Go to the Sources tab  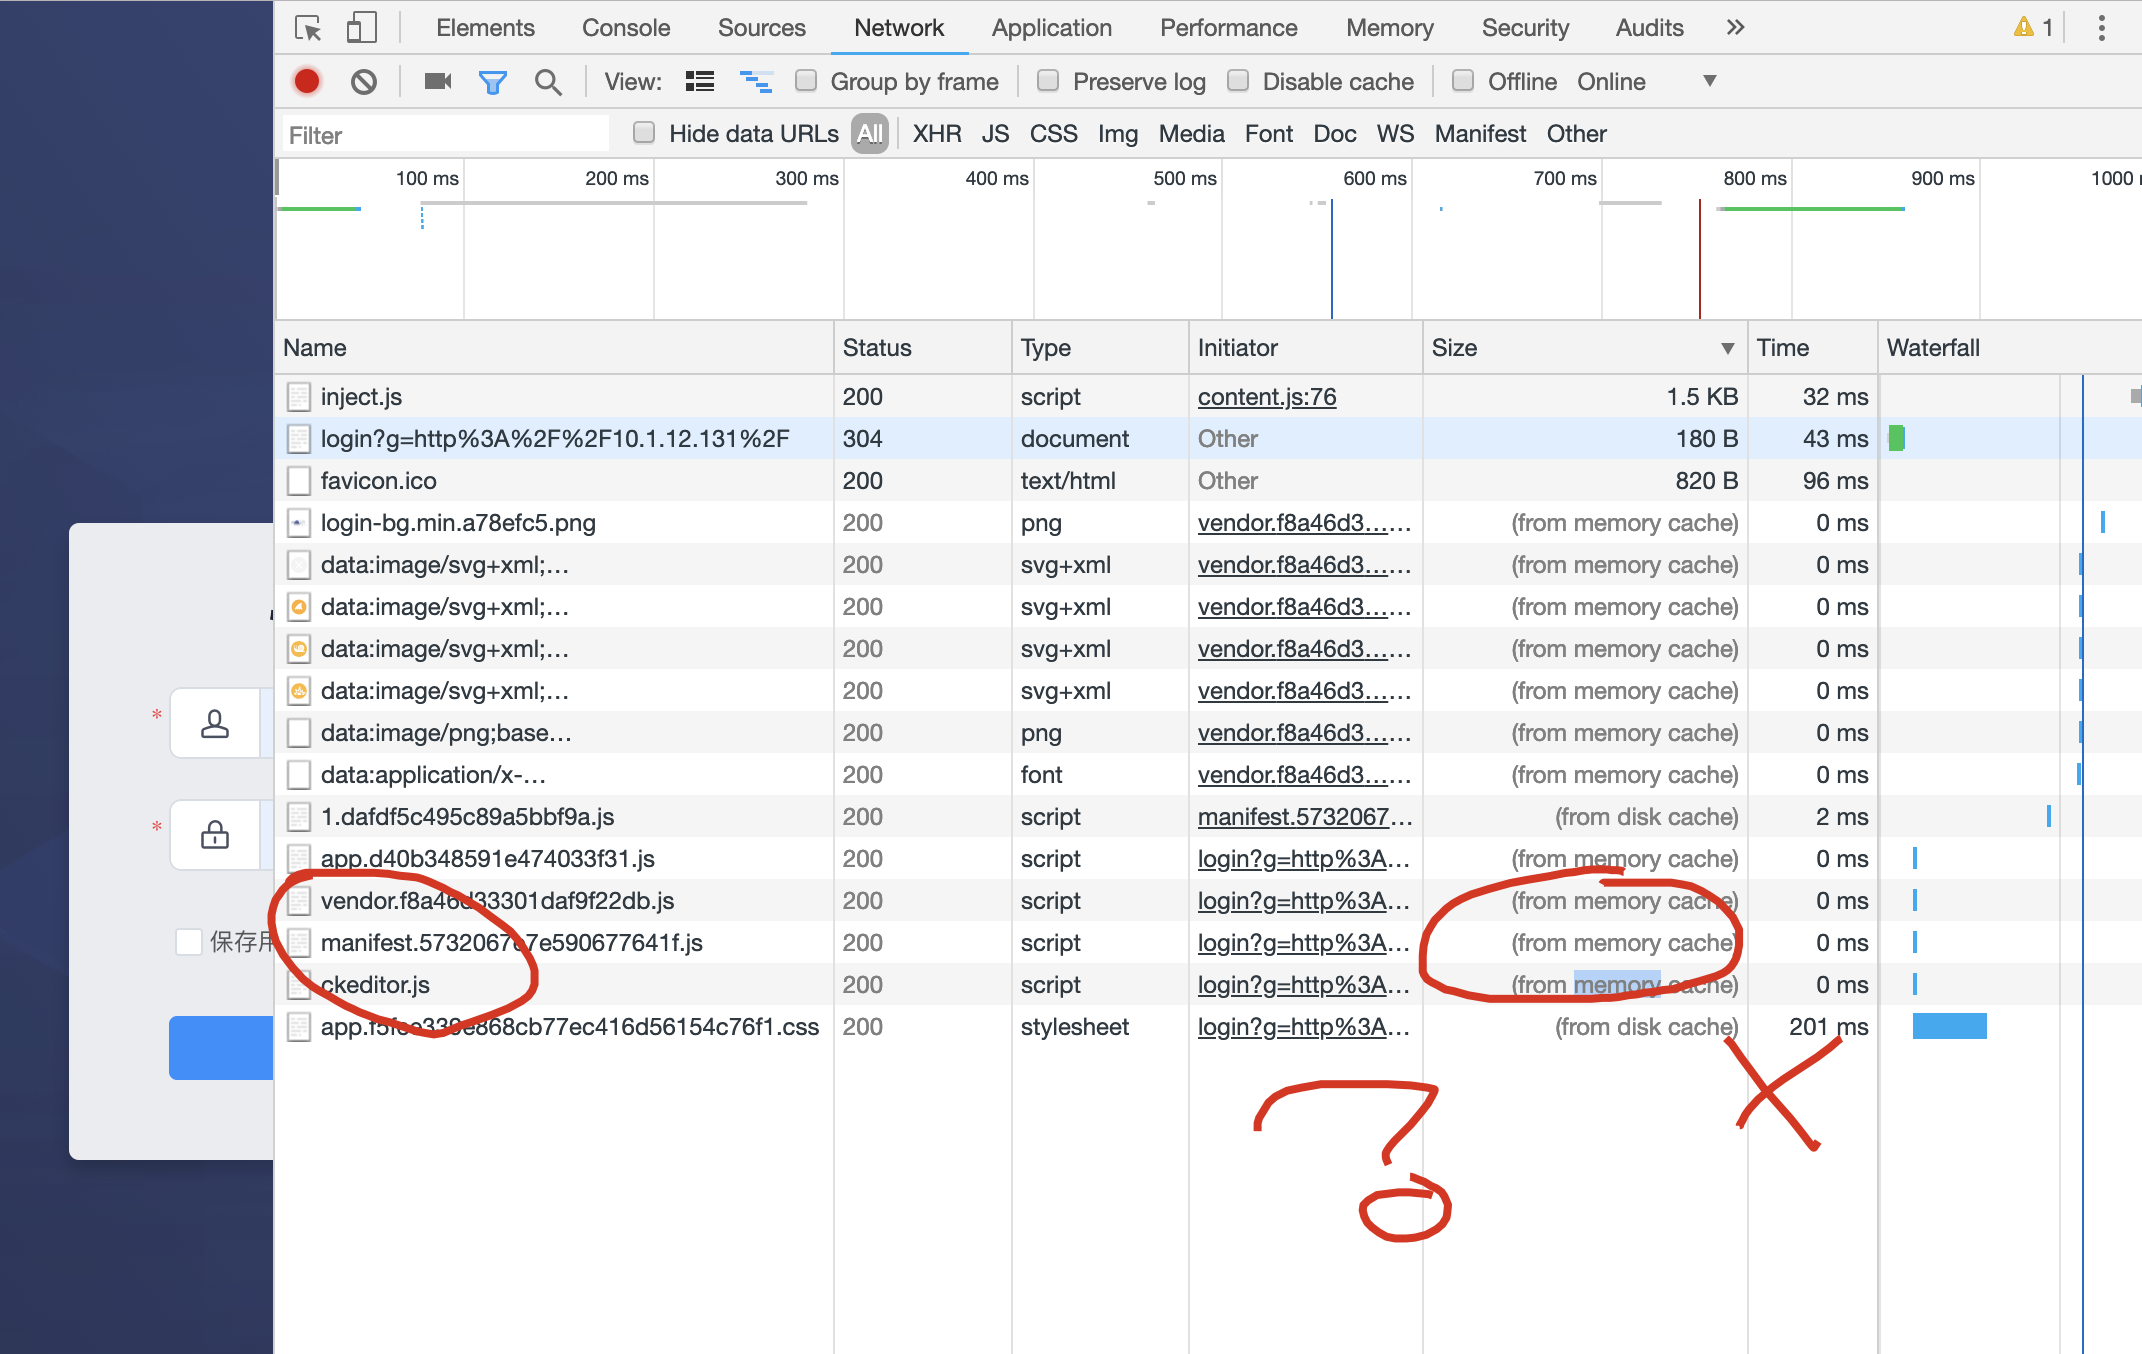tap(761, 28)
